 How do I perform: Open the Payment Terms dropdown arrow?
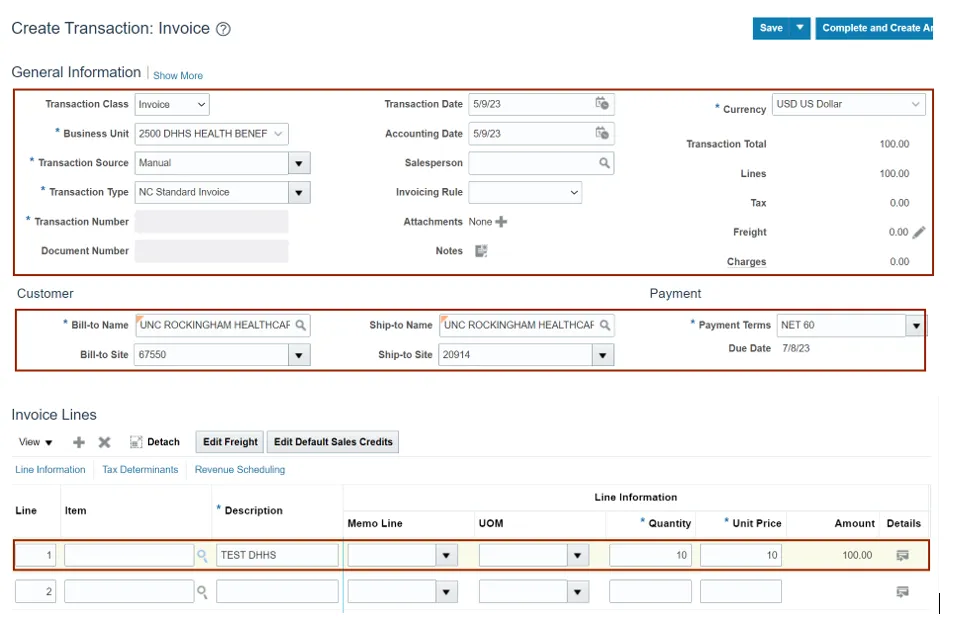click(x=915, y=325)
